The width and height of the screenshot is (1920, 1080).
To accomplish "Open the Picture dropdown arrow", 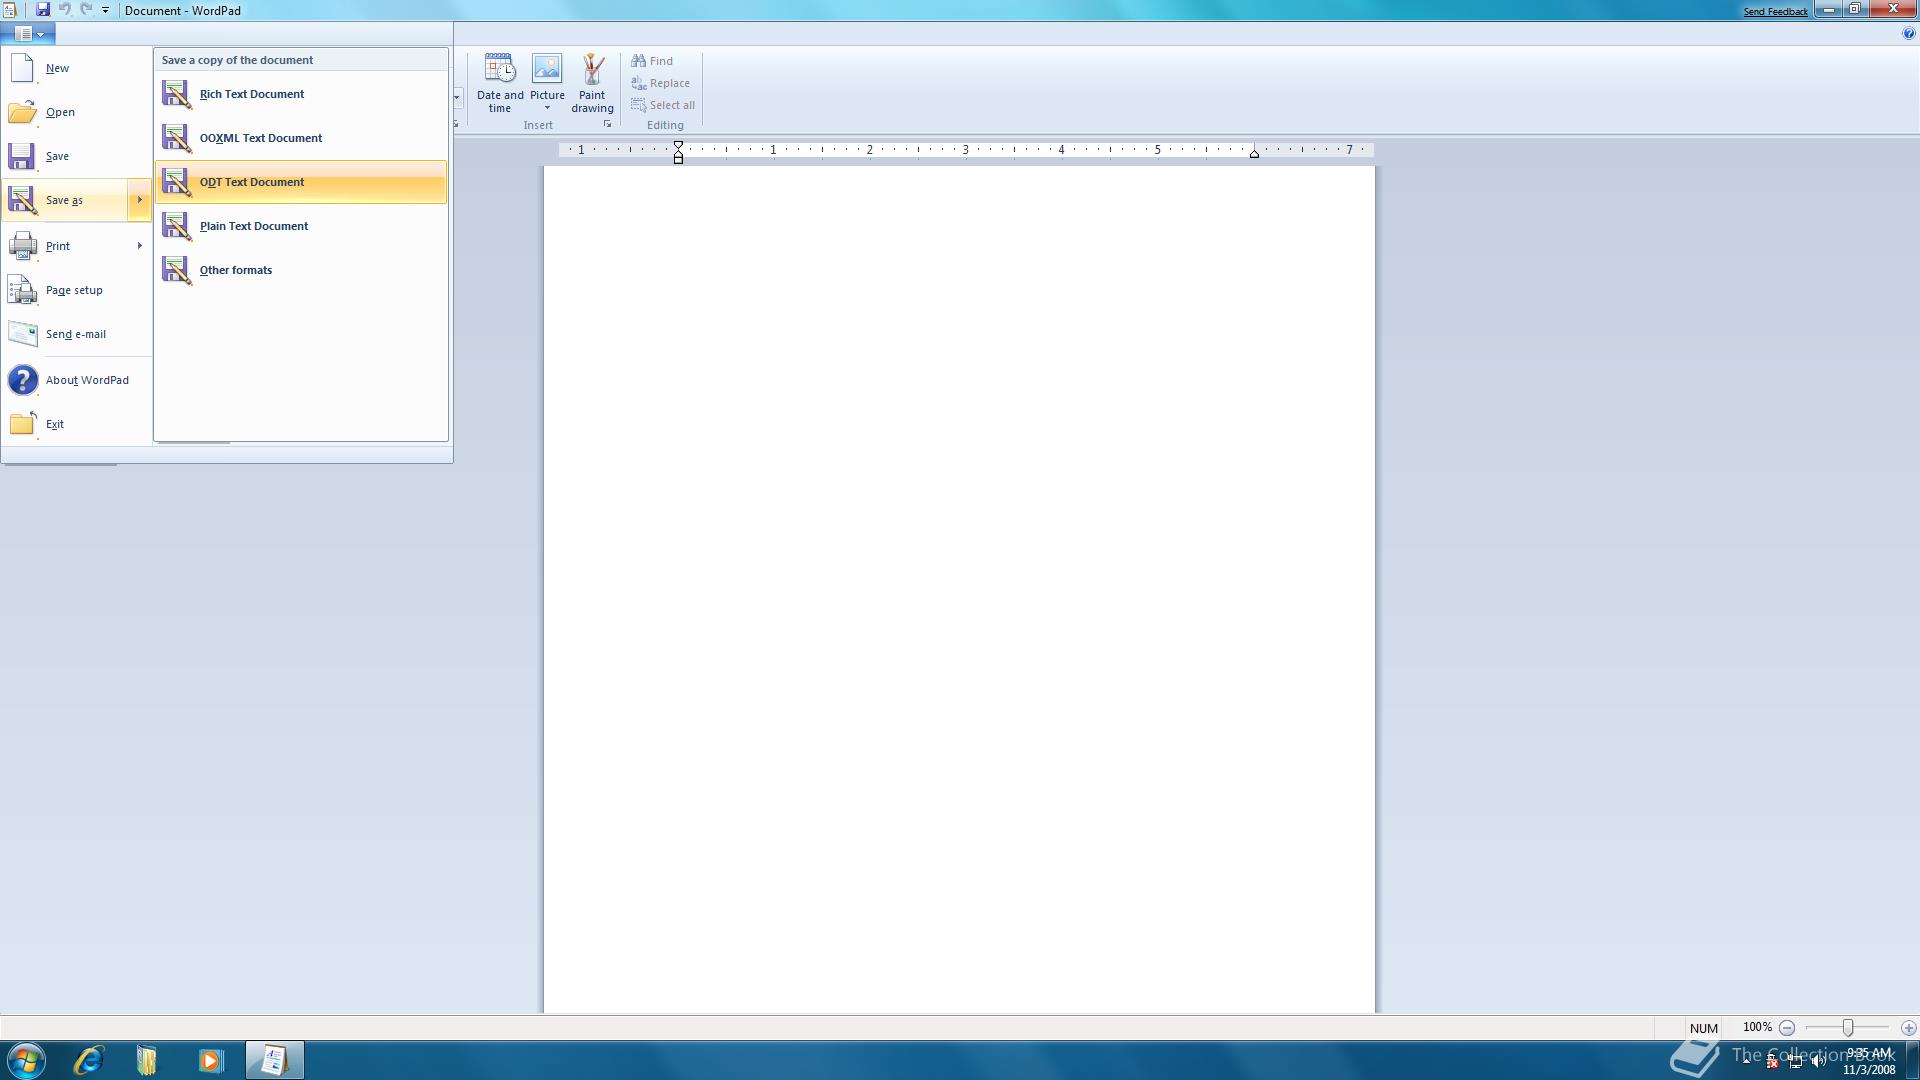I will [x=547, y=108].
